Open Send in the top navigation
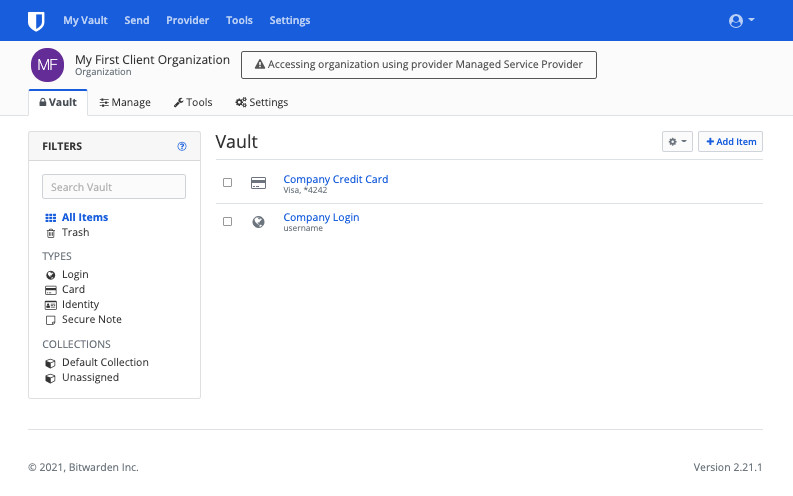Image resolution: width=793 pixels, height=496 pixels. [x=138, y=20]
